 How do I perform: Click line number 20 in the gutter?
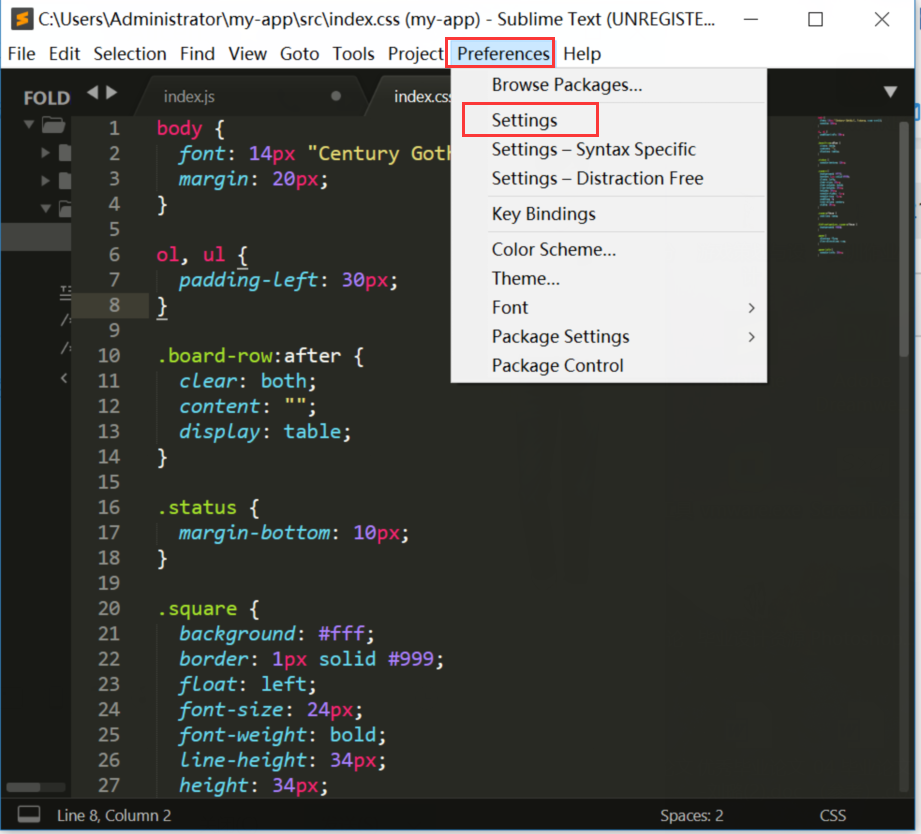[x=109, y=608]
